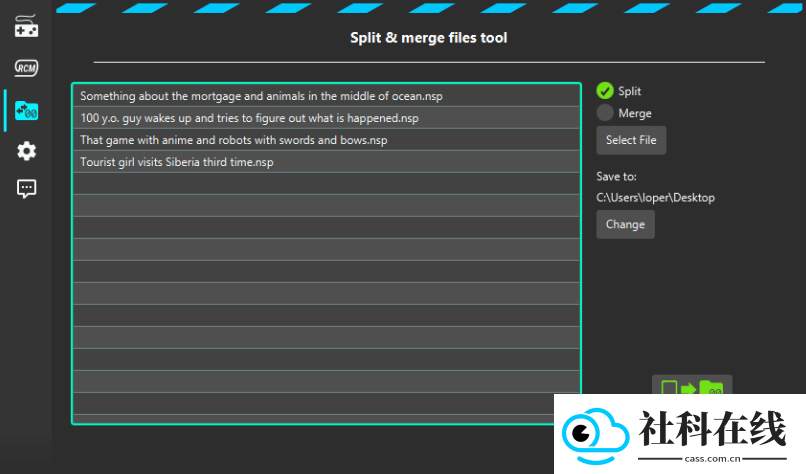Open the Split & merge folder tab
This screenshot has width=806, height=474.
pos(26,111)
